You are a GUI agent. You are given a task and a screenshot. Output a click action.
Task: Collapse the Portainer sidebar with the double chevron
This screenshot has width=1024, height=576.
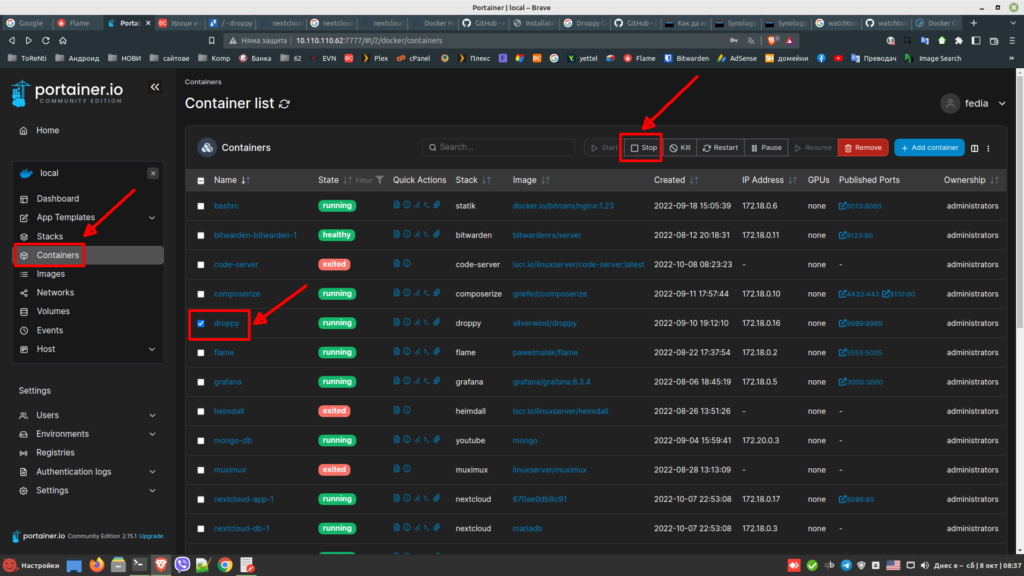click(x=155, y=87)
